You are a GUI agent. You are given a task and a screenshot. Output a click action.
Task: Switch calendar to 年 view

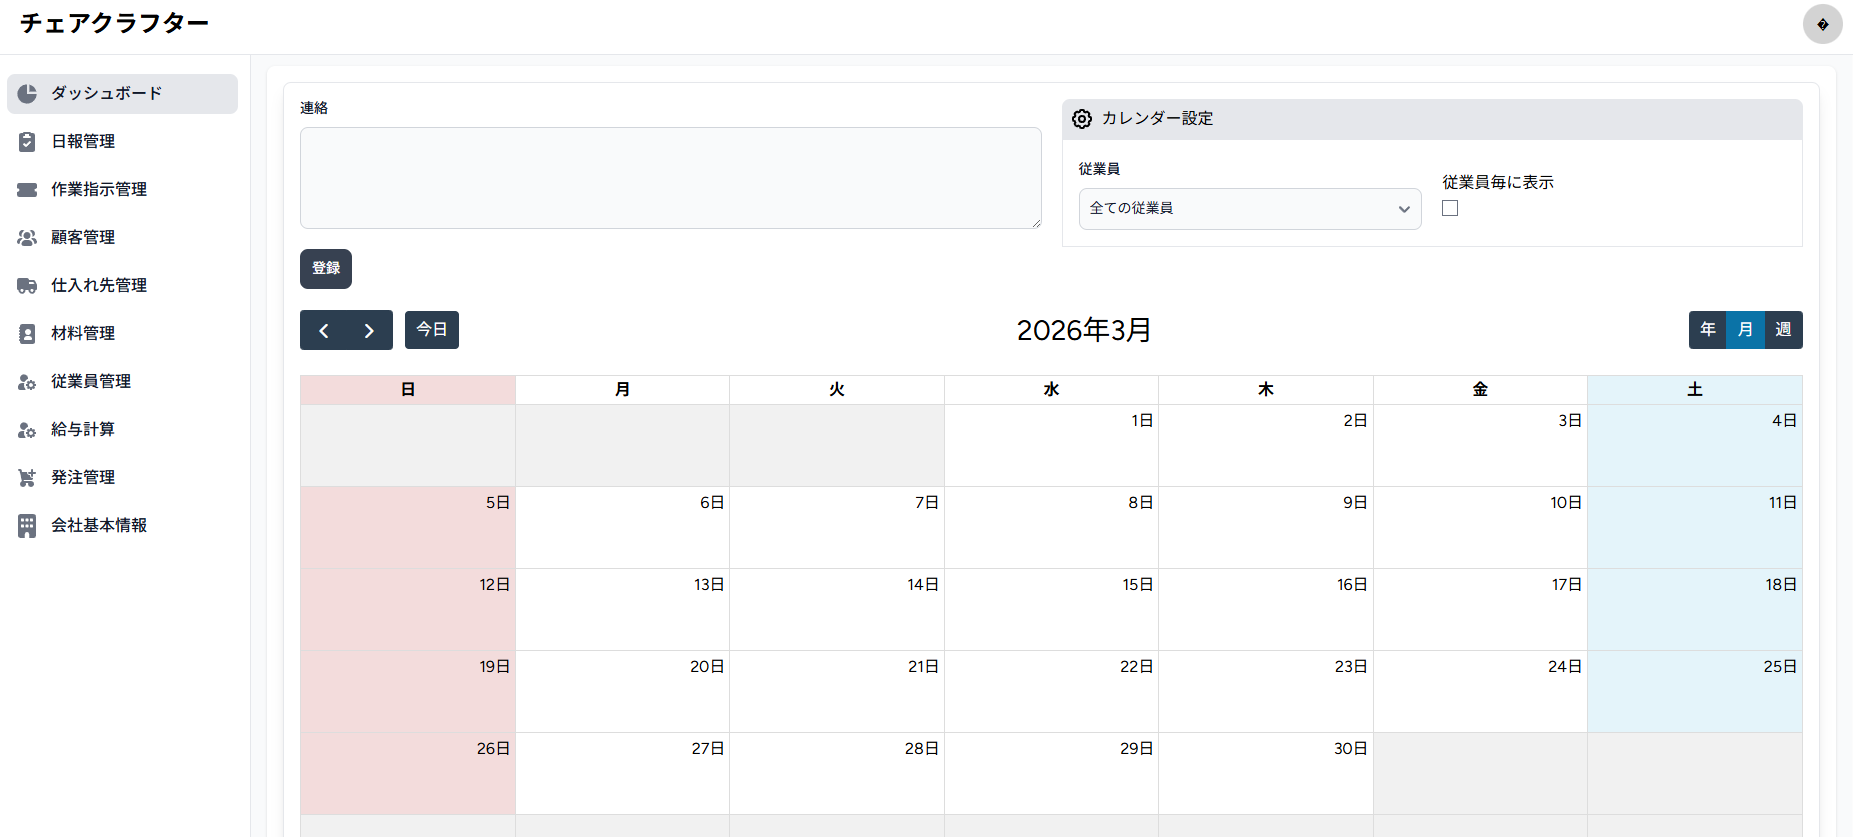coord(1708,330)
